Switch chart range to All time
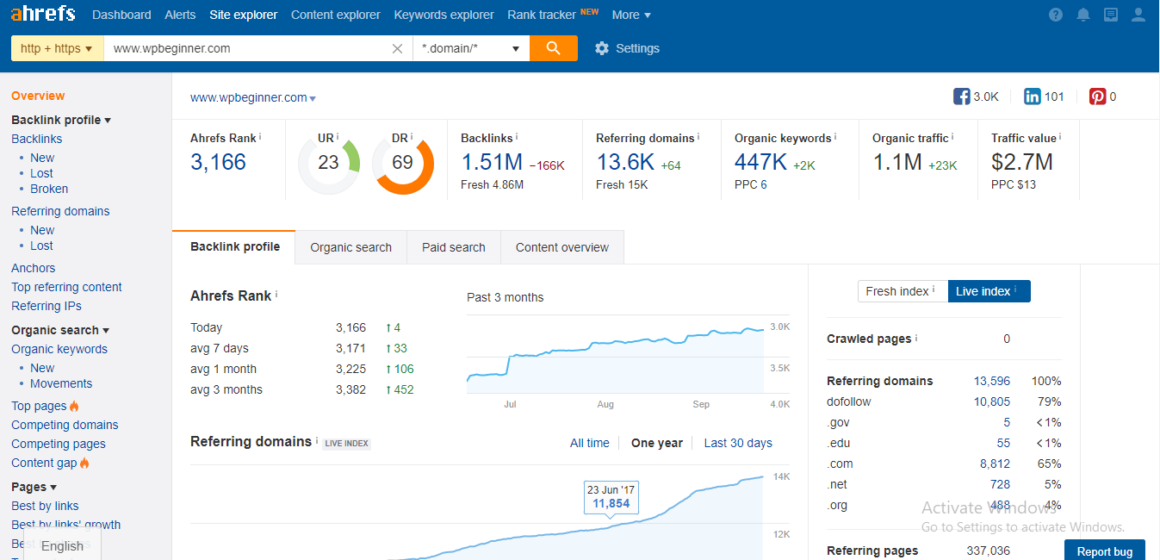This screenshot has height=560, width=1160. (590, 443)
